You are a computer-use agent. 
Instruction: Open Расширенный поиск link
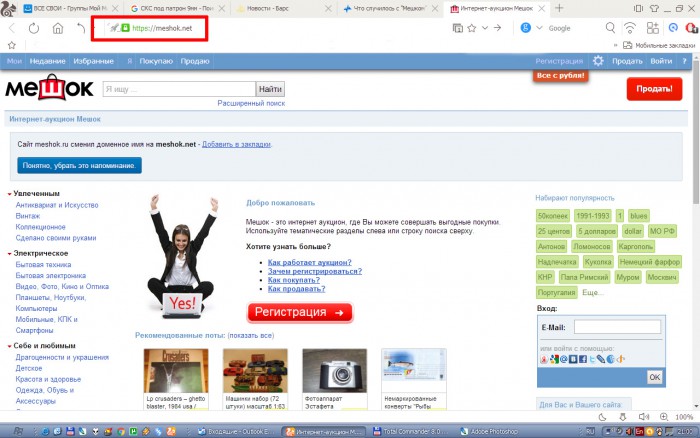click(251, 103)
